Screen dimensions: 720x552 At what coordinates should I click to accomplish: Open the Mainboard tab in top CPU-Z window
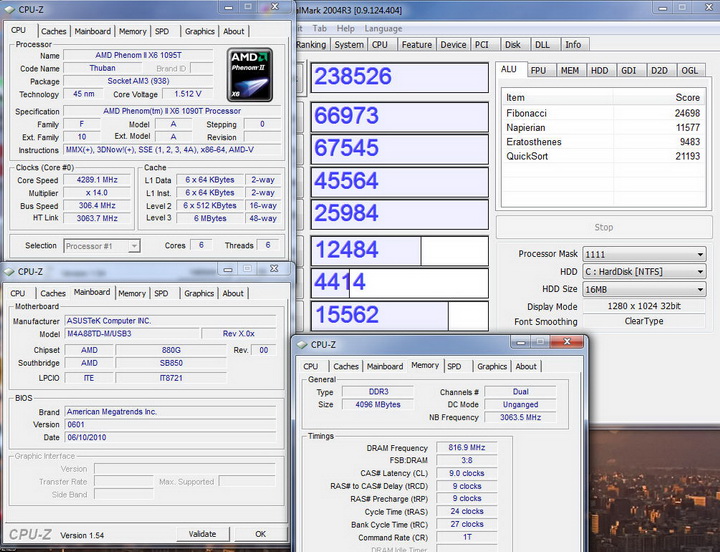coord(93,31)
